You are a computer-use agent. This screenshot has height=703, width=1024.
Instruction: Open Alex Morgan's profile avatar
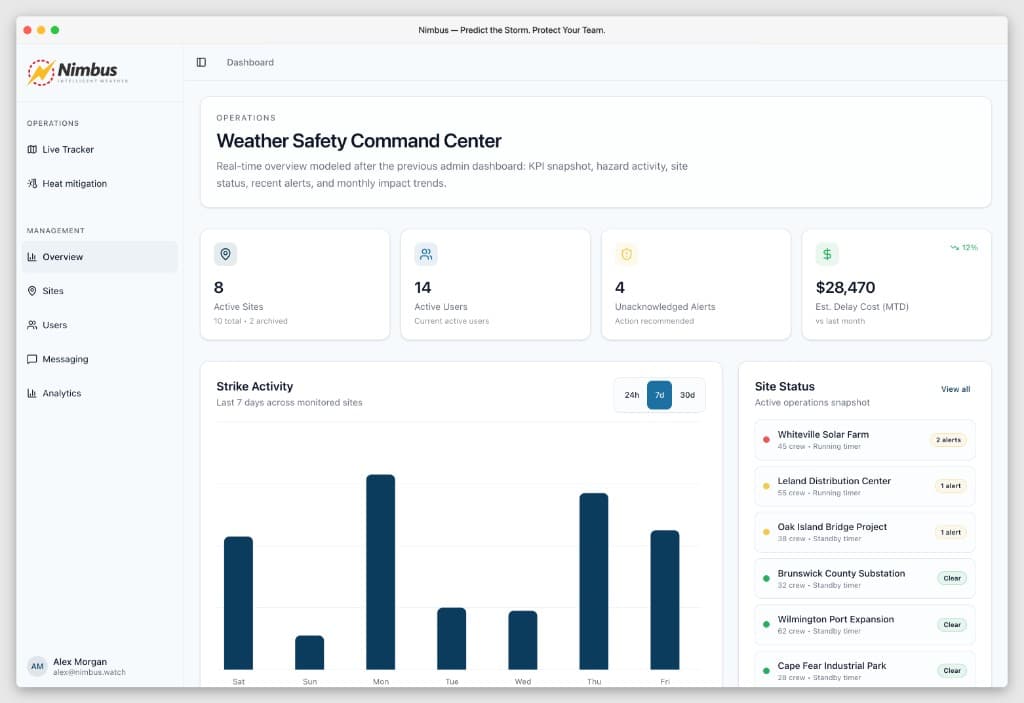(37, 666)
